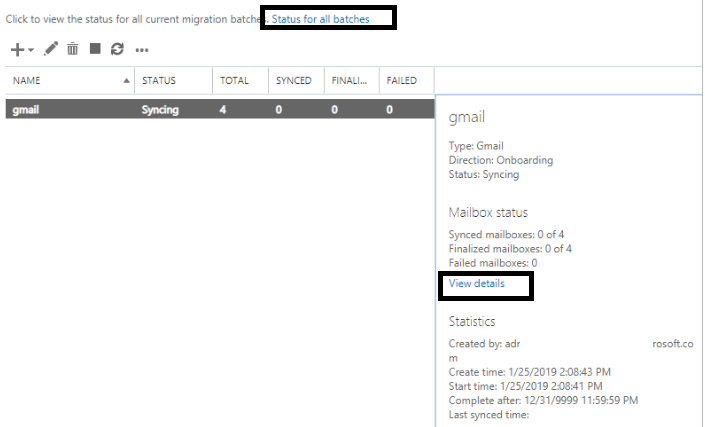This screenshot has width=705, height=427.
Task: Click the Failed mailboxes: 0 text
Action: point(493,263)
